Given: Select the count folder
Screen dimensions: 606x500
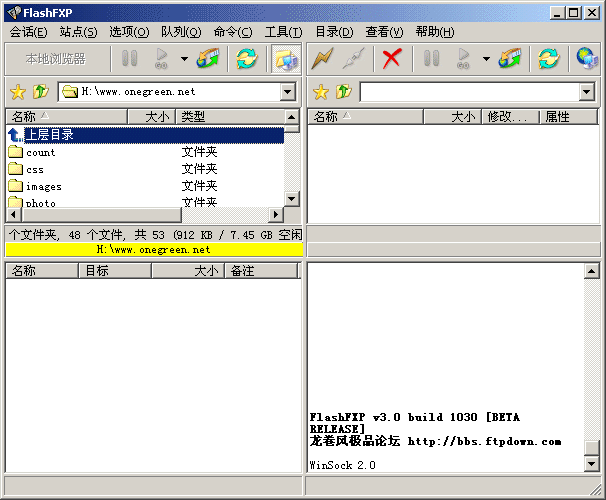Looking at the screenshot, I should (x=41, y=152).
